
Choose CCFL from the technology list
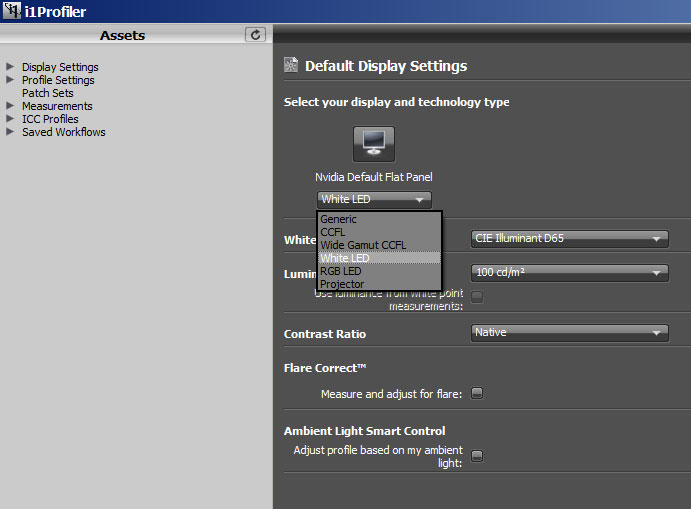tap(379, 232)
